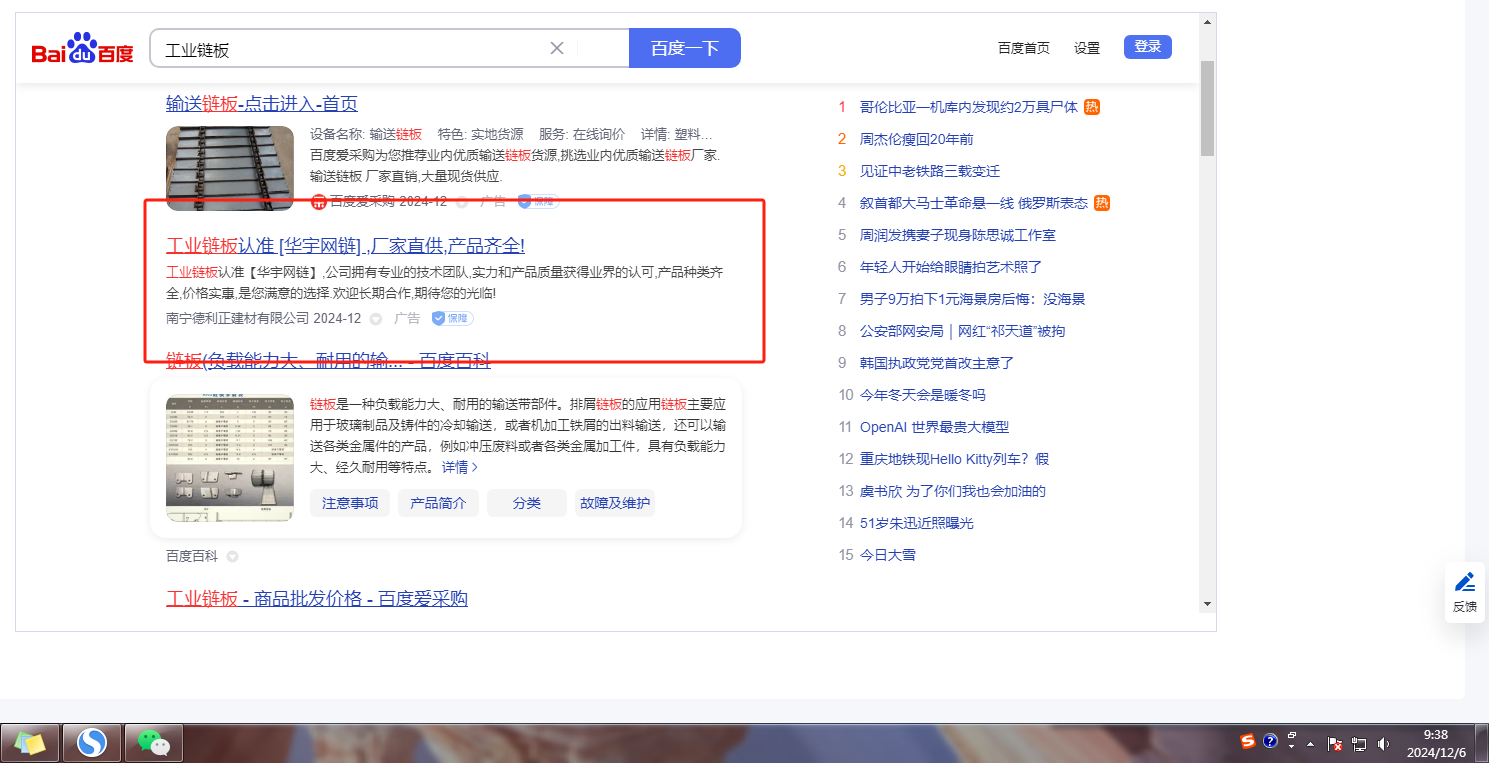Open hot search 虞书欣 为了你们我也会加油的
This screenshot has width=1489, height=763.
(x=953, y=491)
